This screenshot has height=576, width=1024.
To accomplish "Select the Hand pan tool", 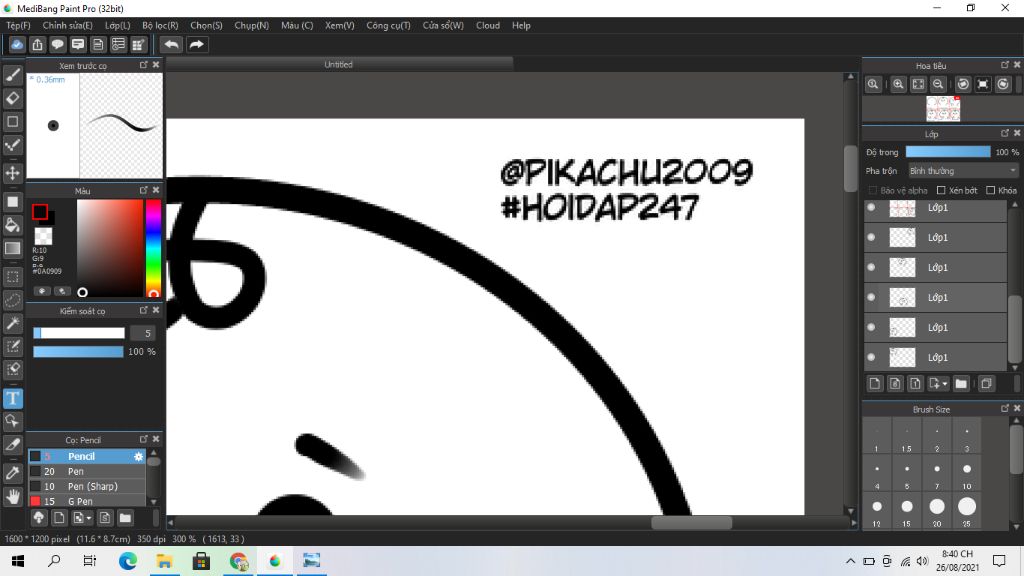I will (x=12, y=496).
